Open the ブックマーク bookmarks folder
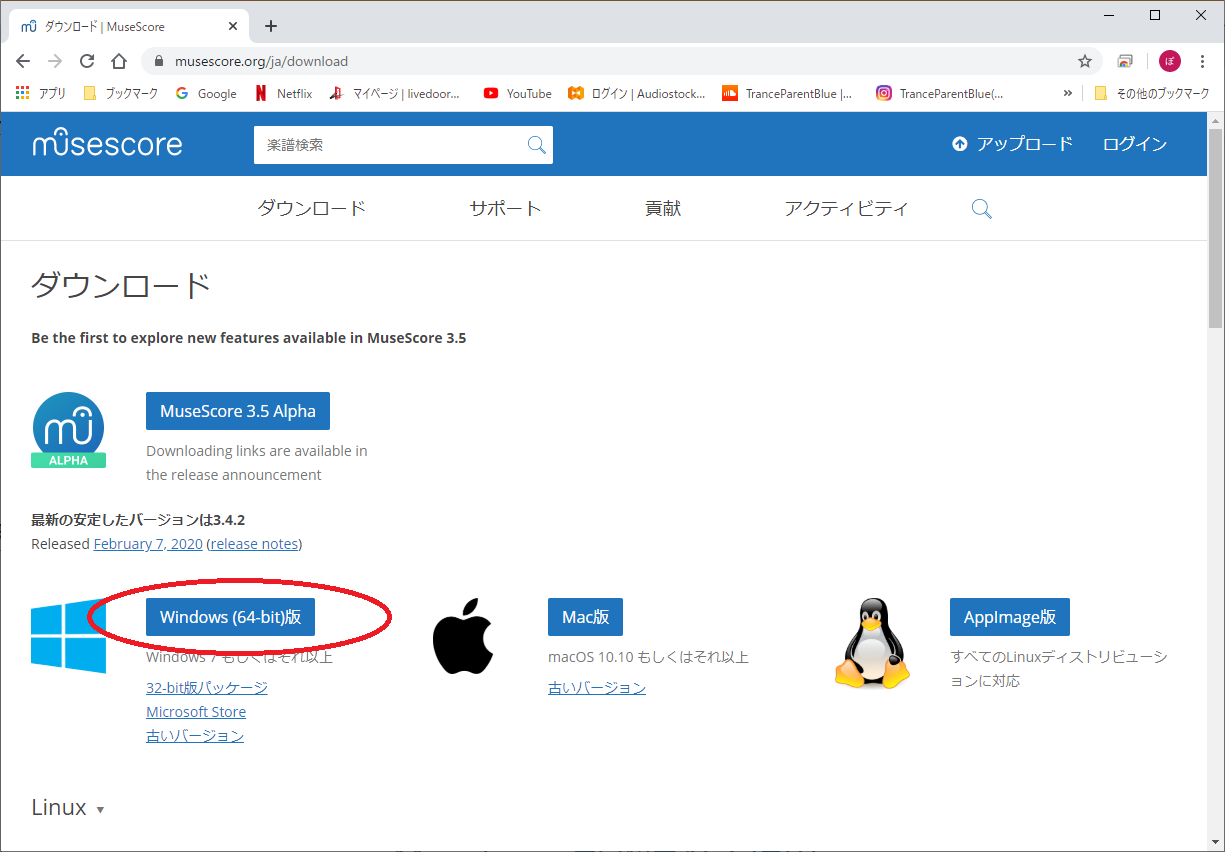The height and width of the screenshot is (852, 1225). coord(120,93)
